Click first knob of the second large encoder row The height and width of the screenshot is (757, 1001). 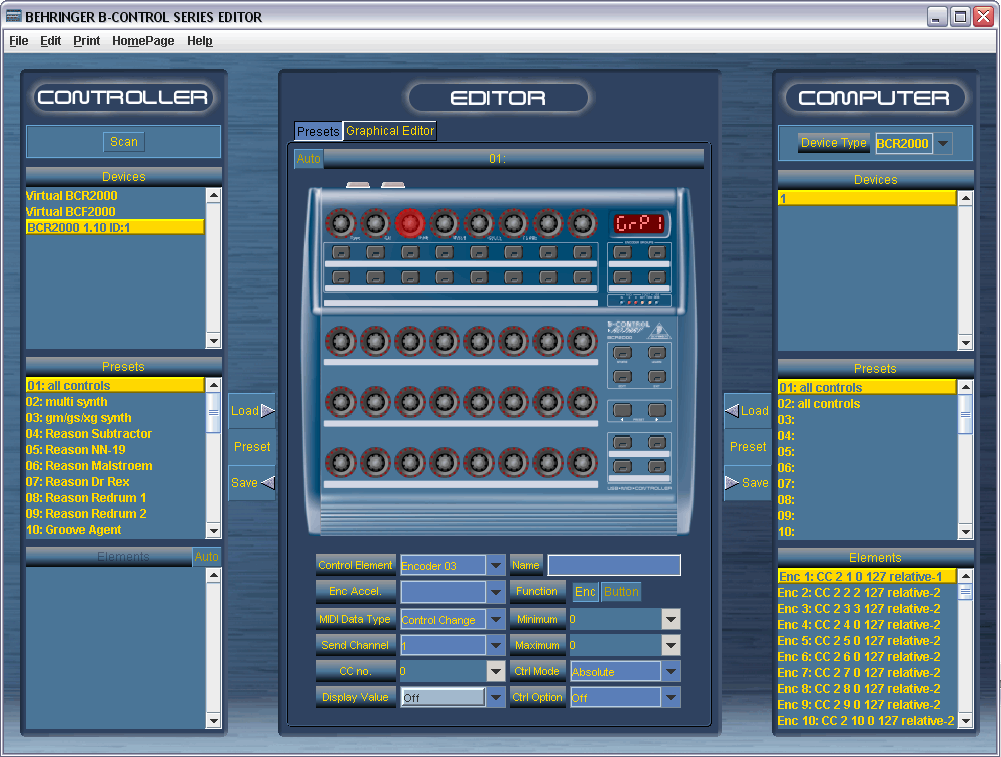340,402
